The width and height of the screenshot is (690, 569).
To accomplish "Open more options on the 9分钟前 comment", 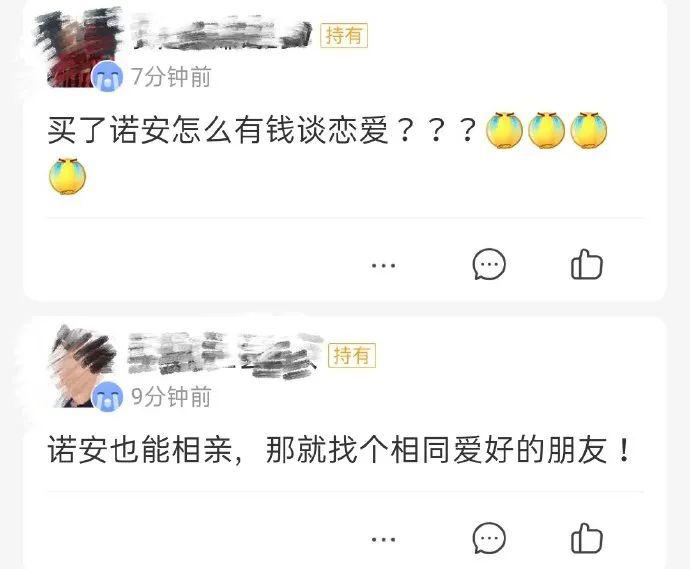I will 383,540.
